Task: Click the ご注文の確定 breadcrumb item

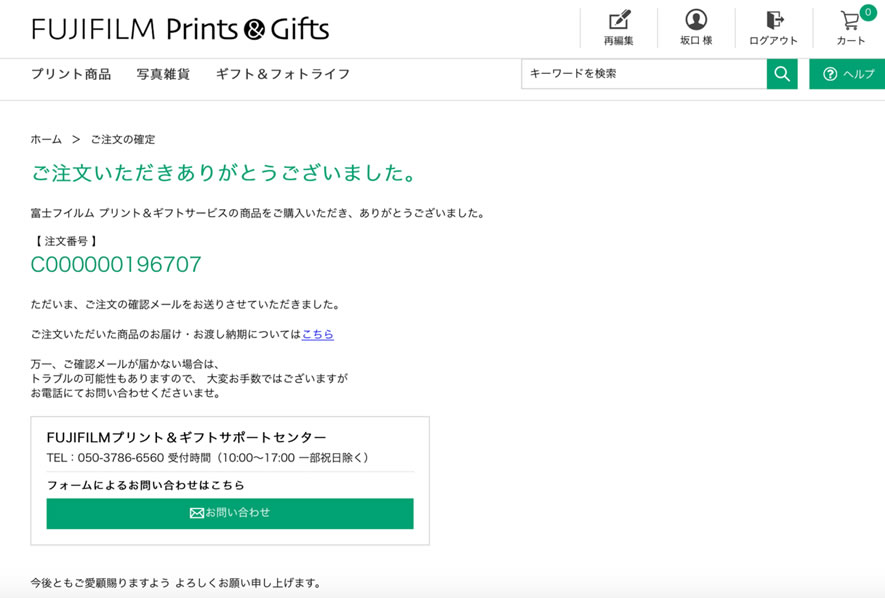Action: (123, 139)
